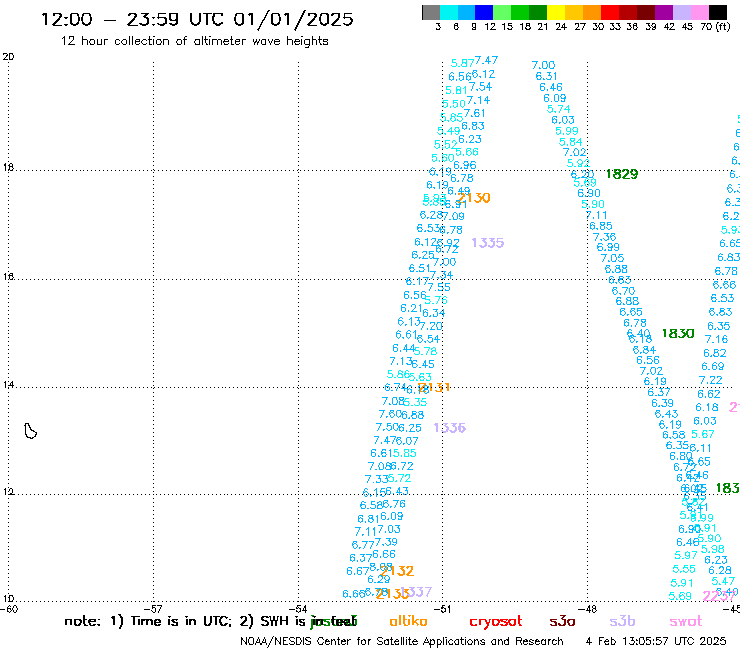Screen dimensions: 740x650
Task: Click the longitude axis label '-54'
Action: tap(299, 609)
